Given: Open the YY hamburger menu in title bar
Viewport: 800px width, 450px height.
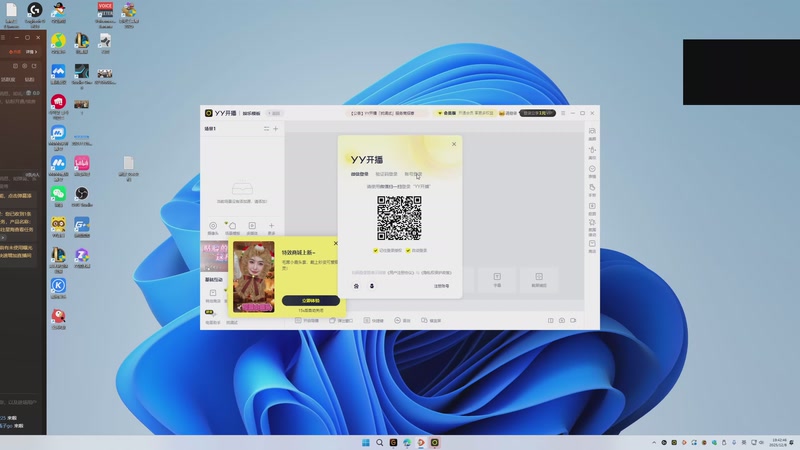Looking at the screenshot, I should (x=563, y=113).
